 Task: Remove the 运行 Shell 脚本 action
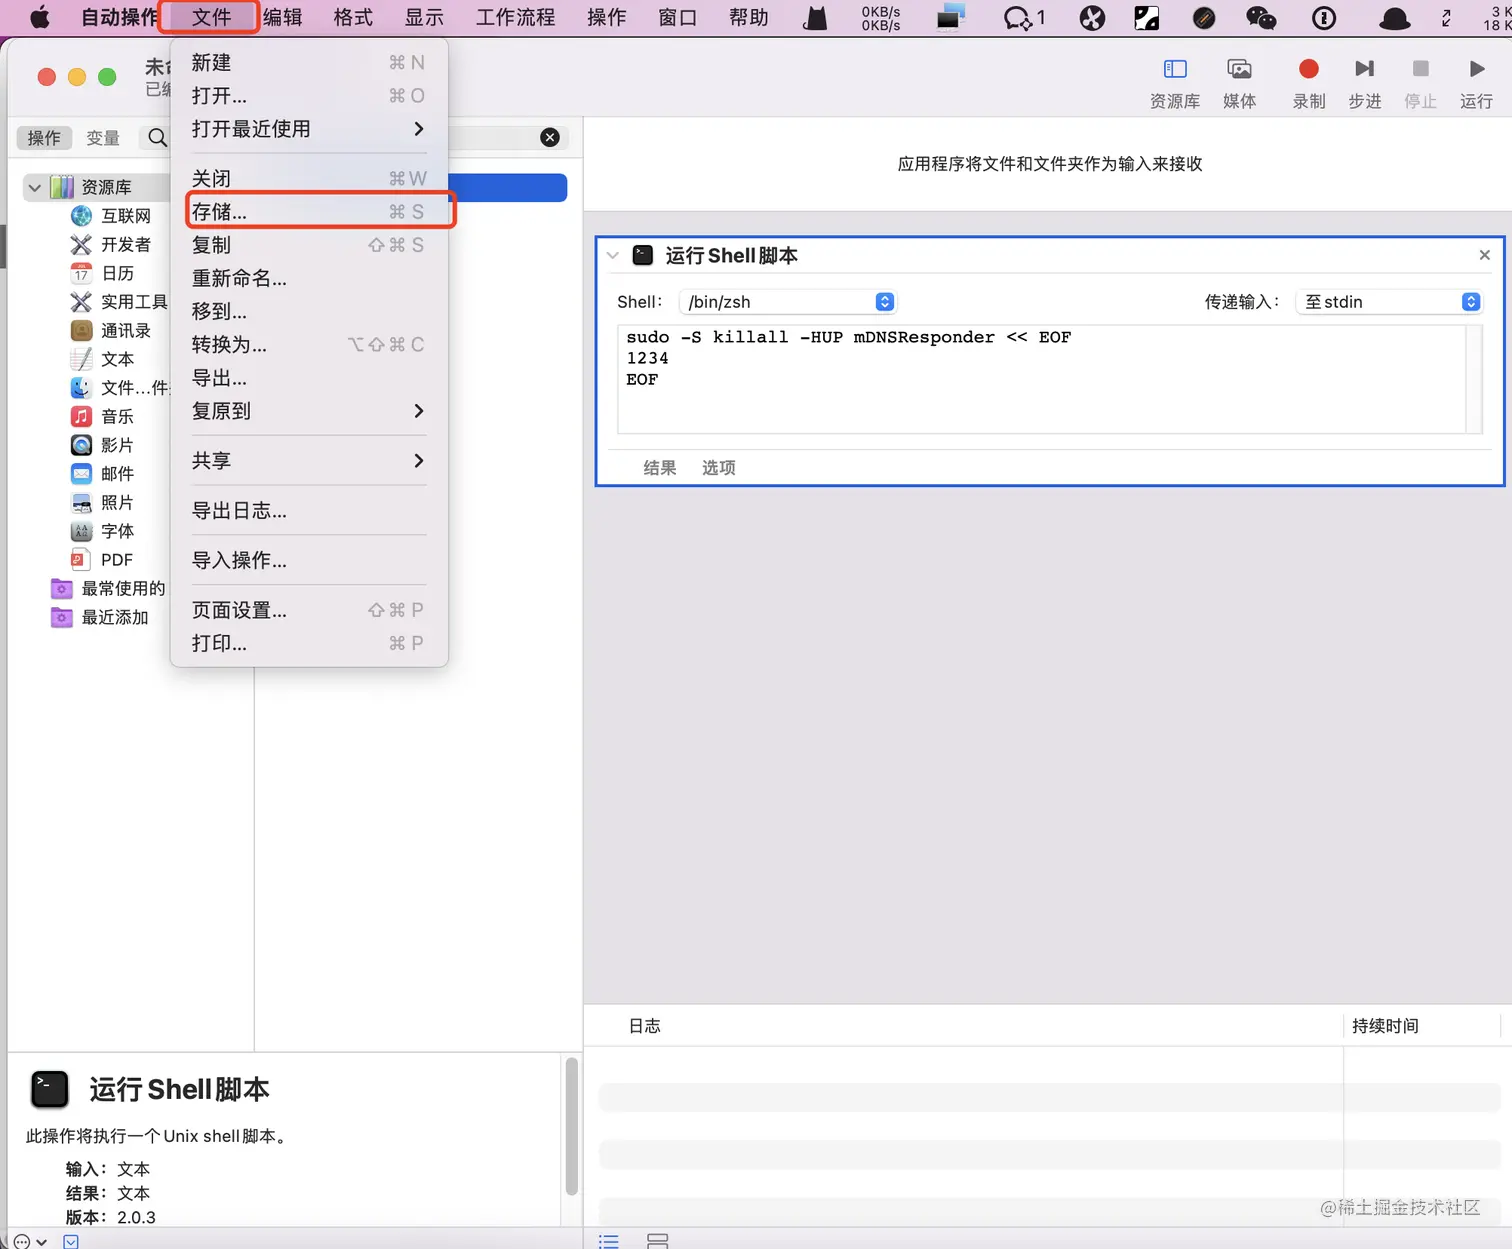[1485, 256]
